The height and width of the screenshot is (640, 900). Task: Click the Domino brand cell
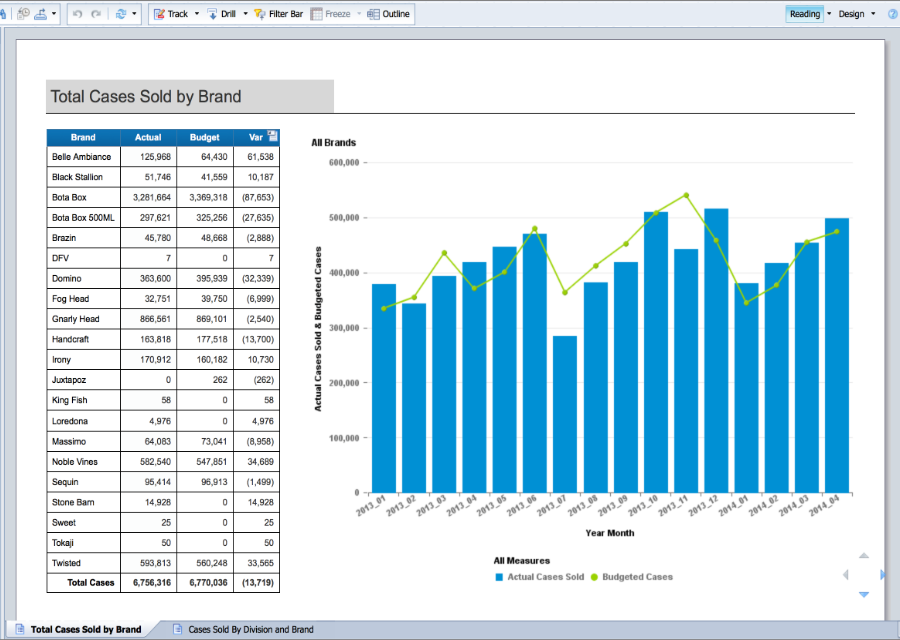point(83,278)
